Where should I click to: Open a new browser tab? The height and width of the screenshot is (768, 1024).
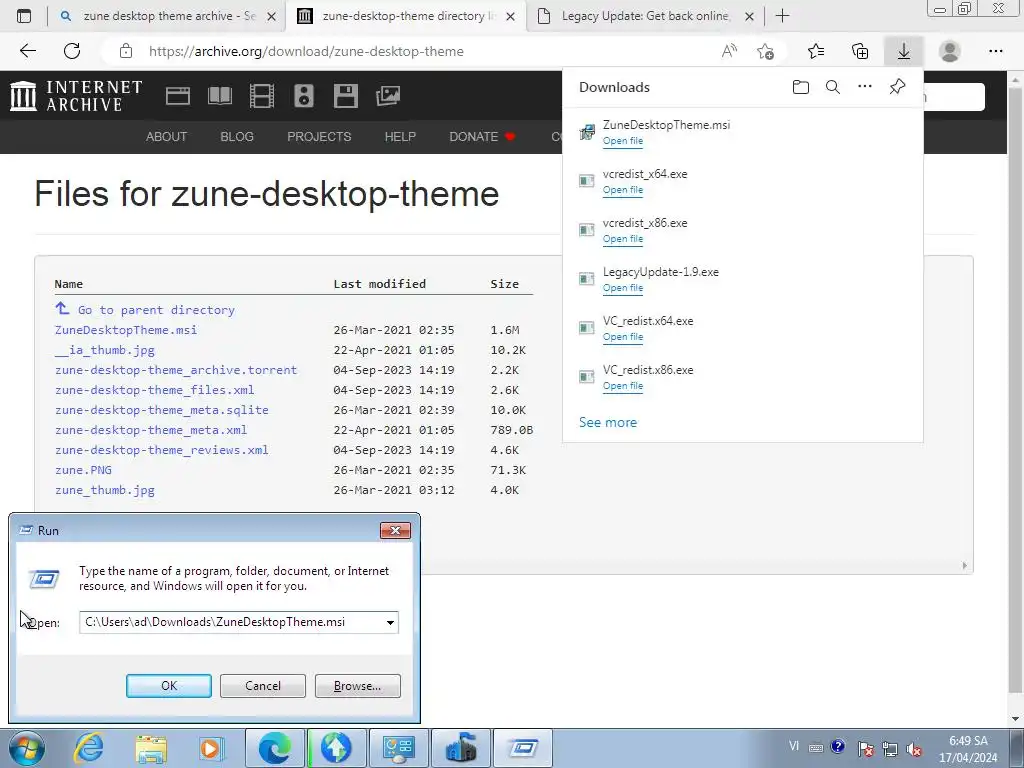tap(782, 16)
